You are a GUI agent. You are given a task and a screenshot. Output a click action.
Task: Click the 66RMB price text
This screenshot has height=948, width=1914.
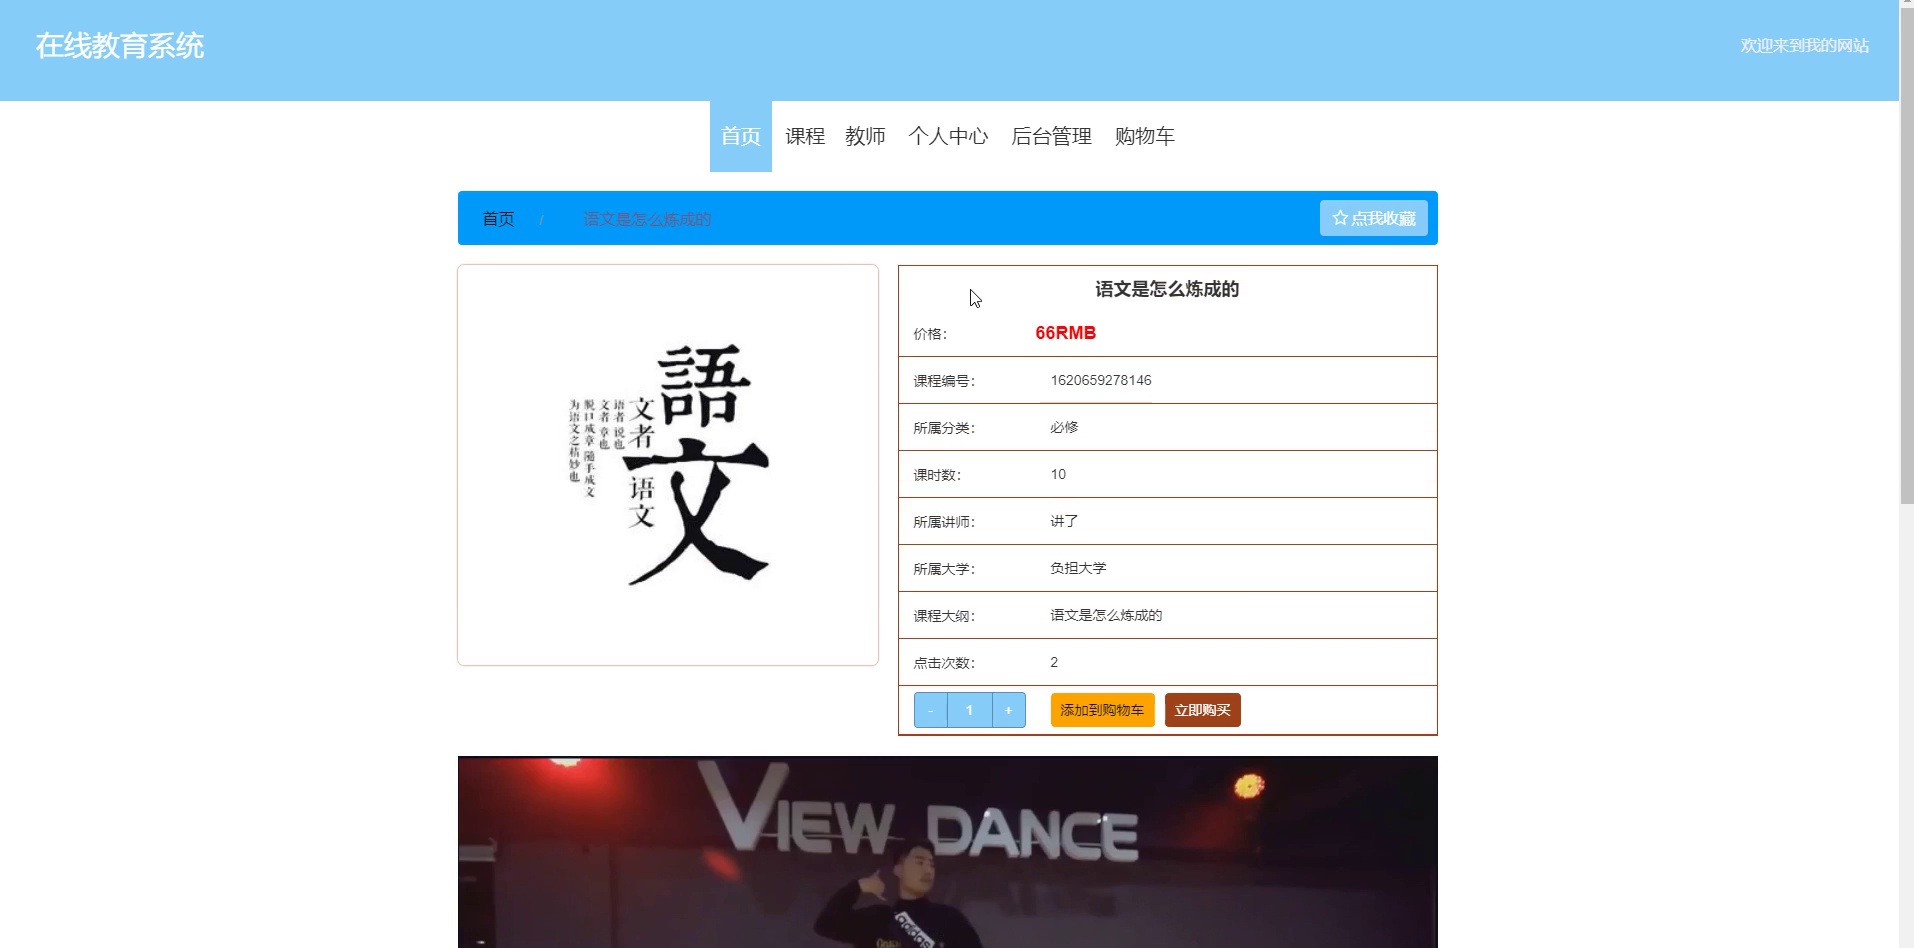pos(1065,333)
